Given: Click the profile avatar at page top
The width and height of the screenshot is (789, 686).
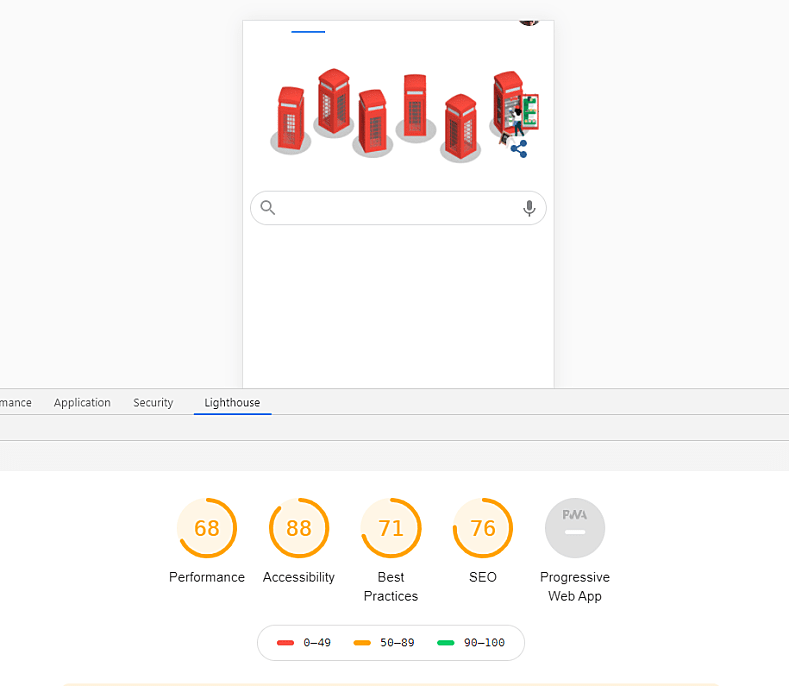Looking at the screenshot, I should [x=529, y=22].
